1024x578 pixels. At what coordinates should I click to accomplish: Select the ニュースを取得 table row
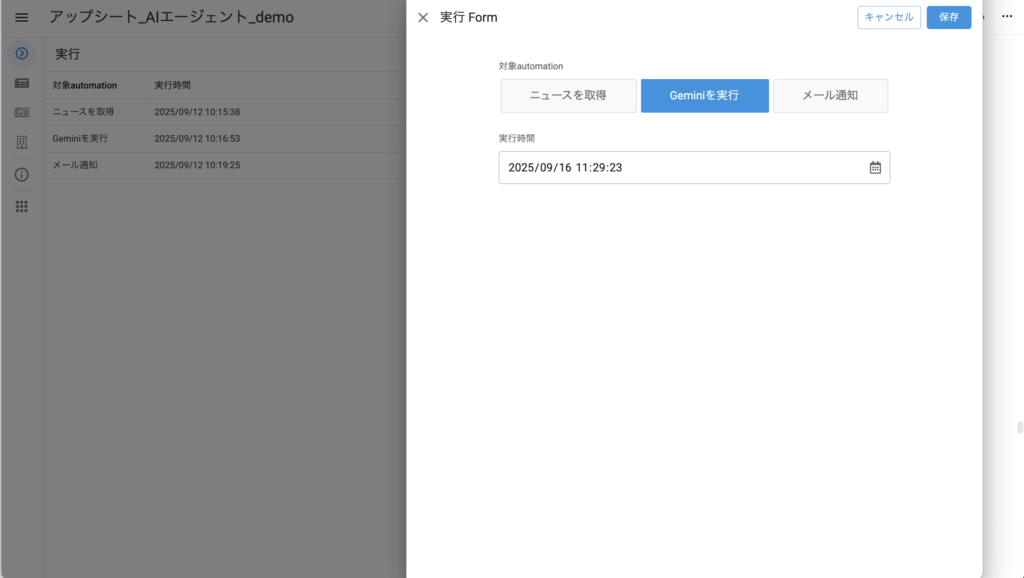point(225,112)
